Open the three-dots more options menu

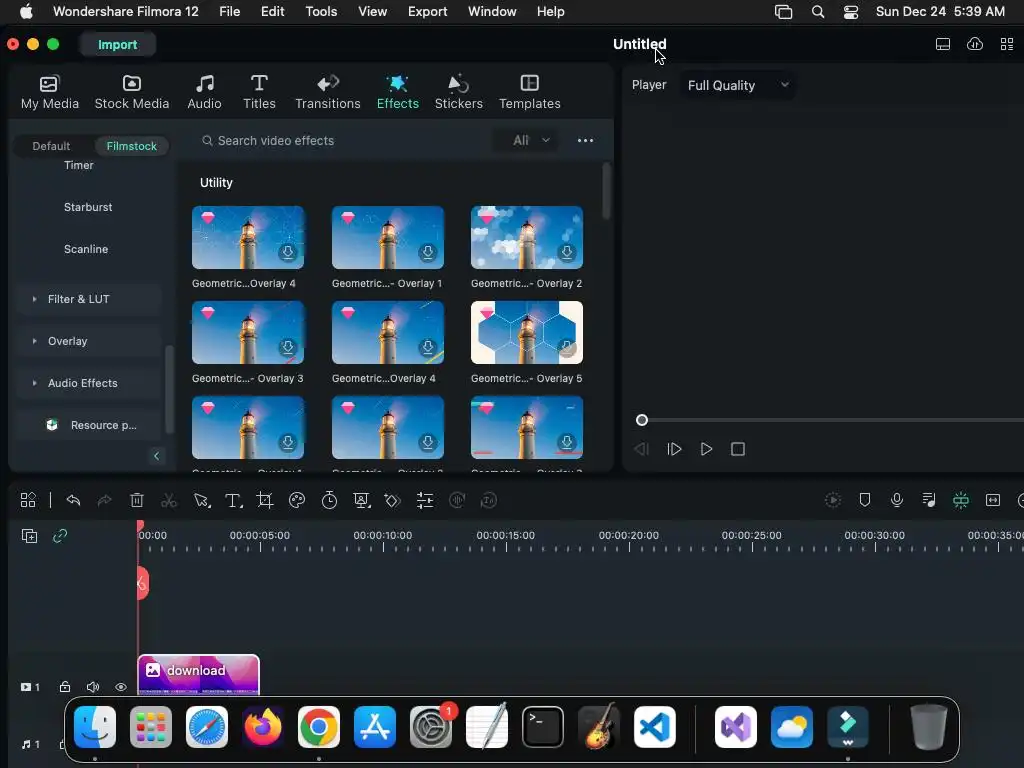(585, 140)
